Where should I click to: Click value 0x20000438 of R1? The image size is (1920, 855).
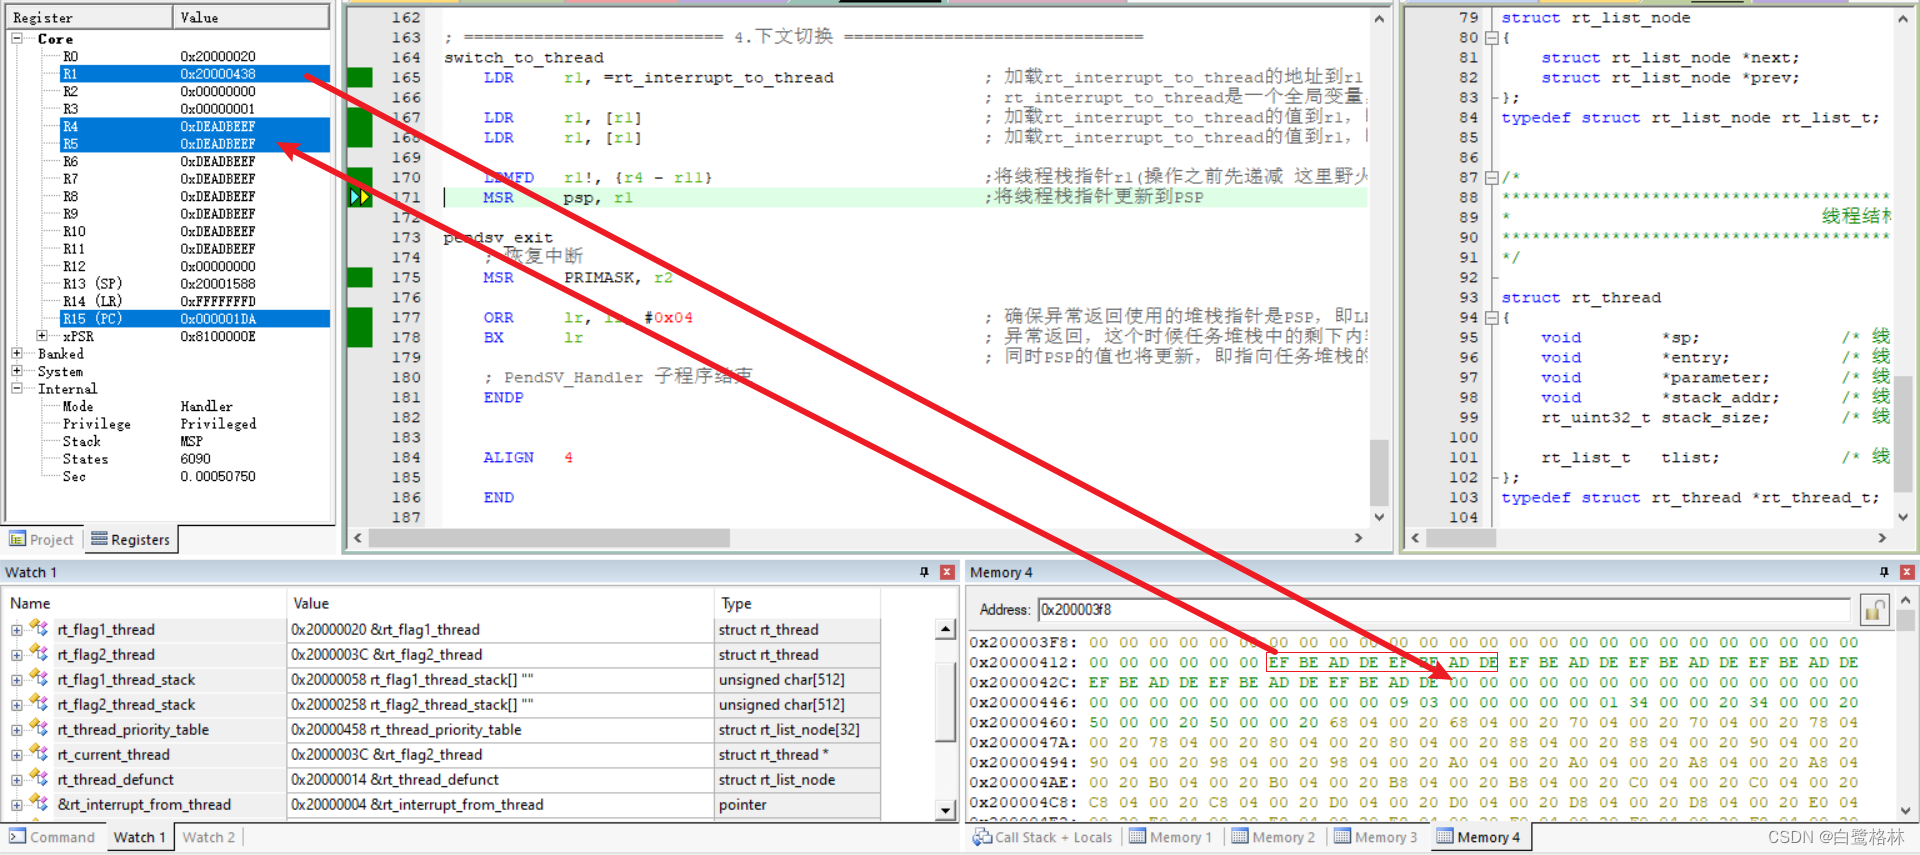217,74
